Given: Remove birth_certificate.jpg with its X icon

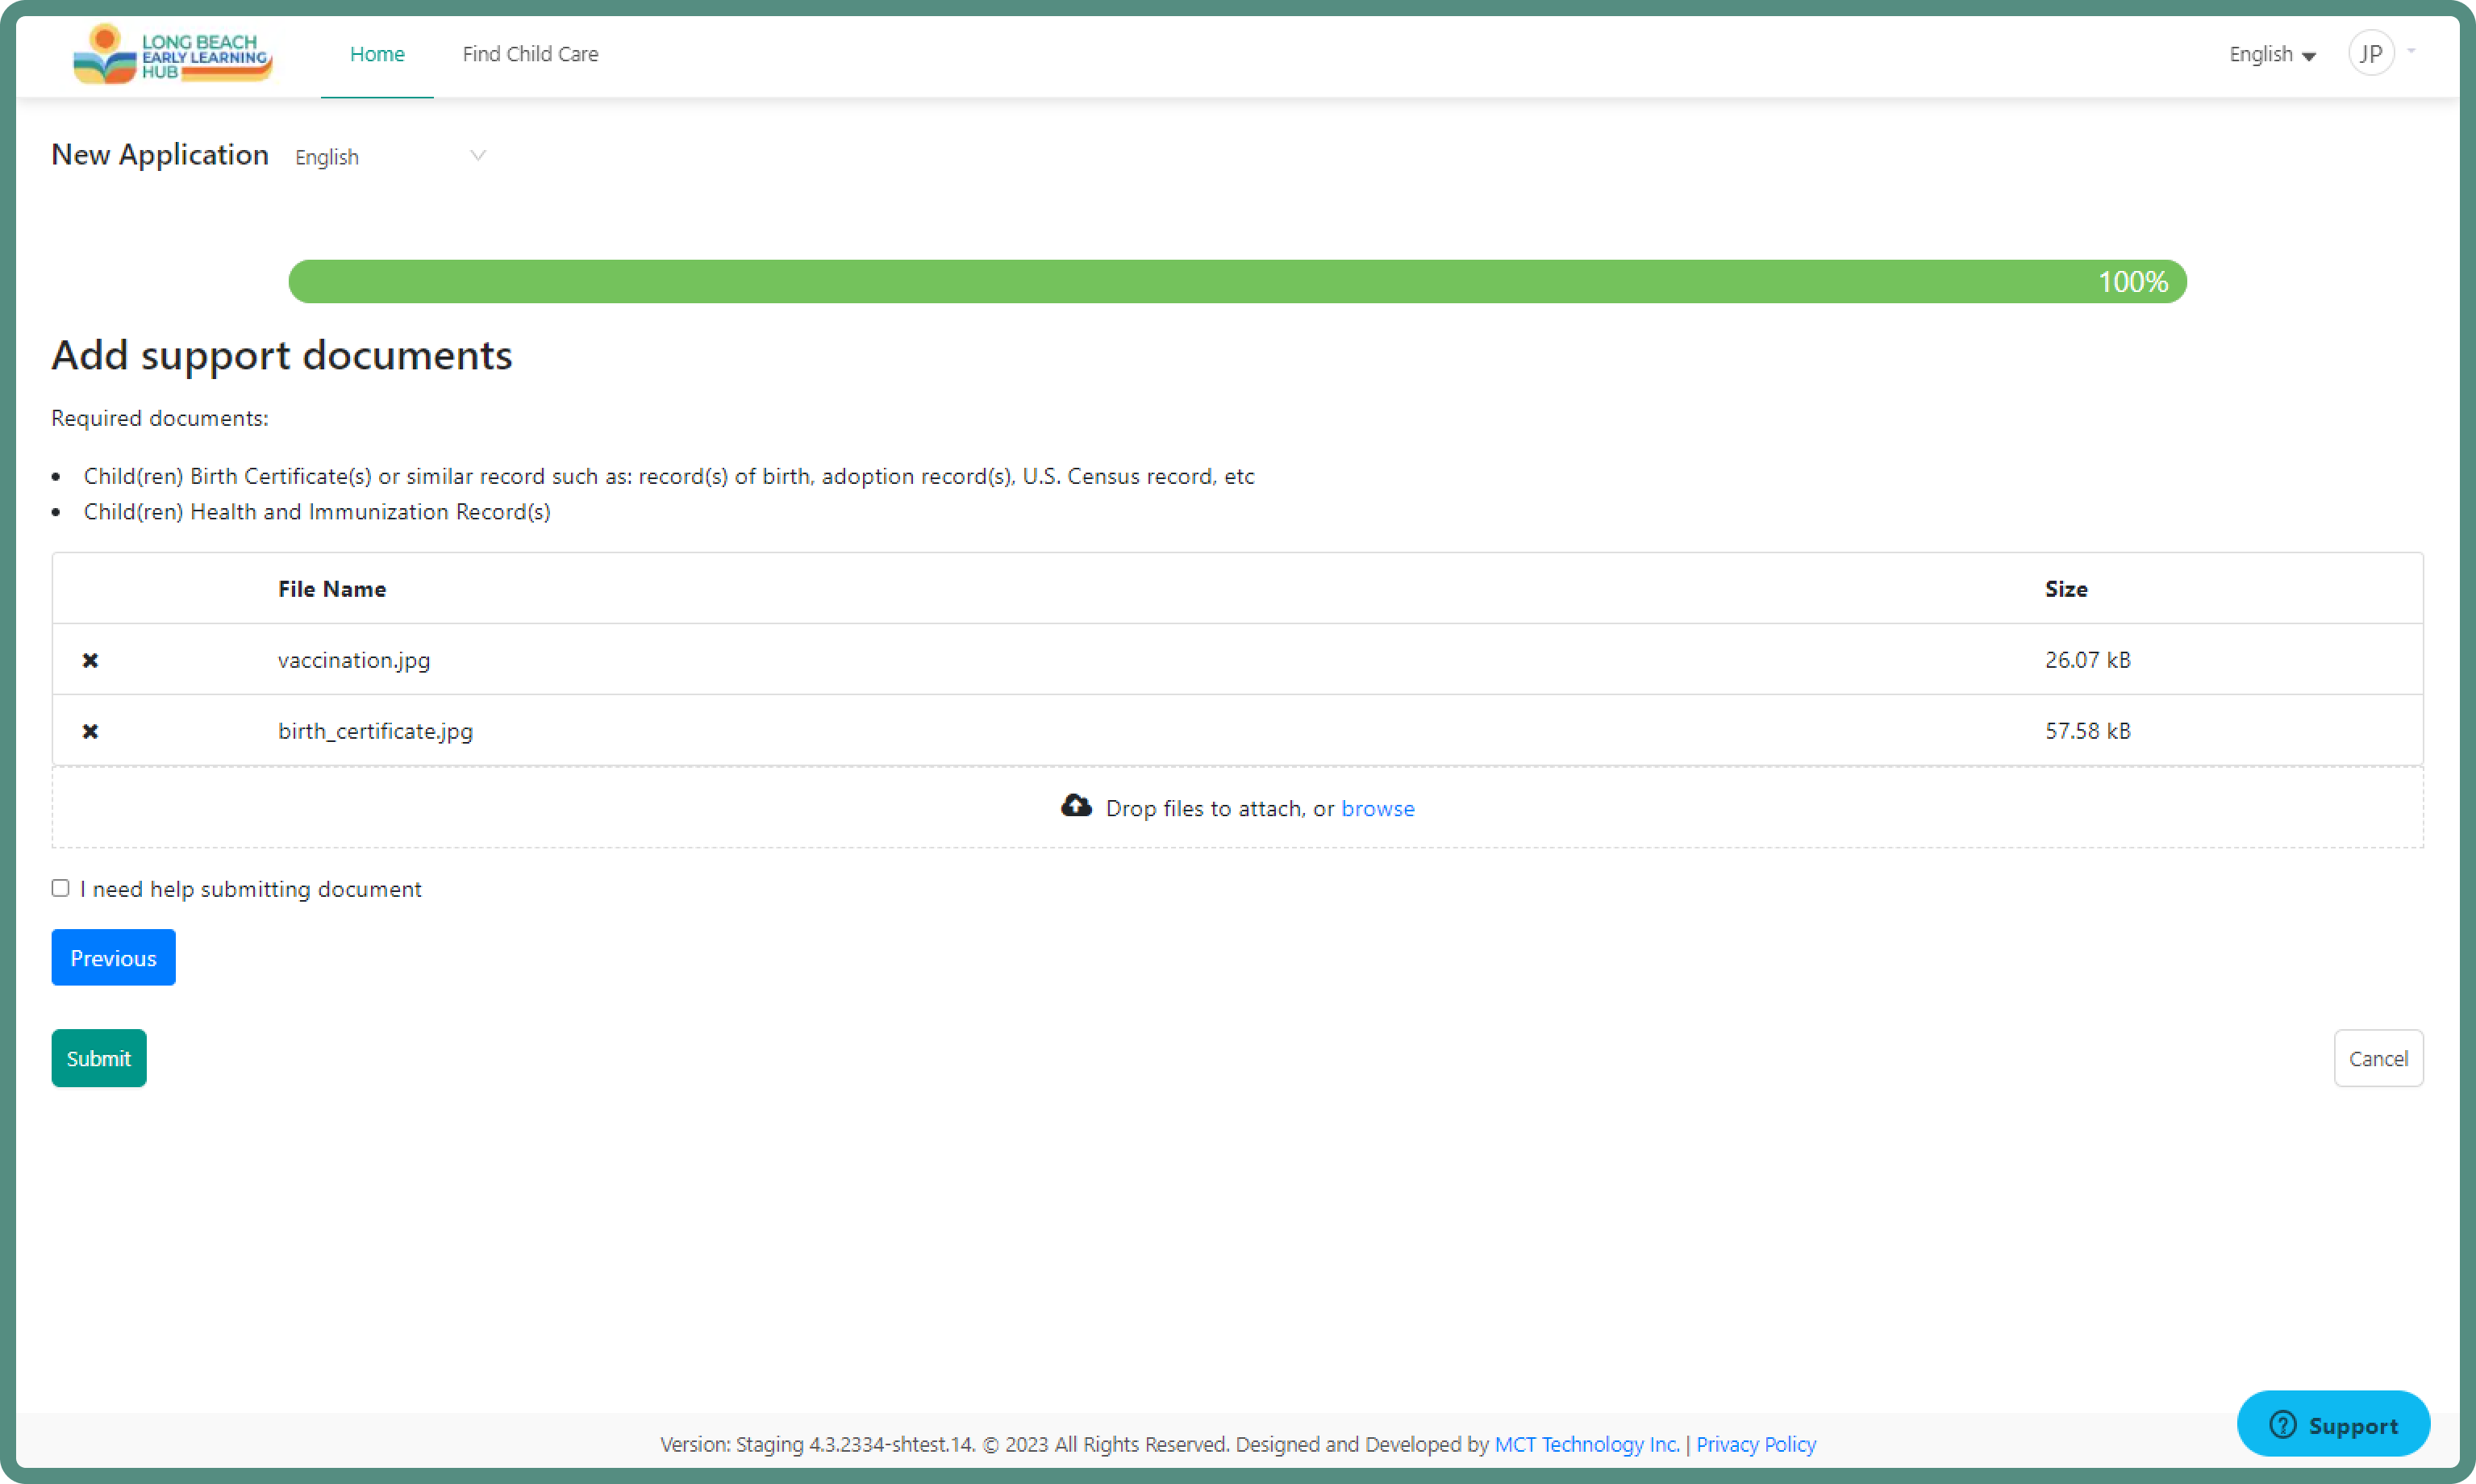Looking at the screenshot, I should pos(90,731).
